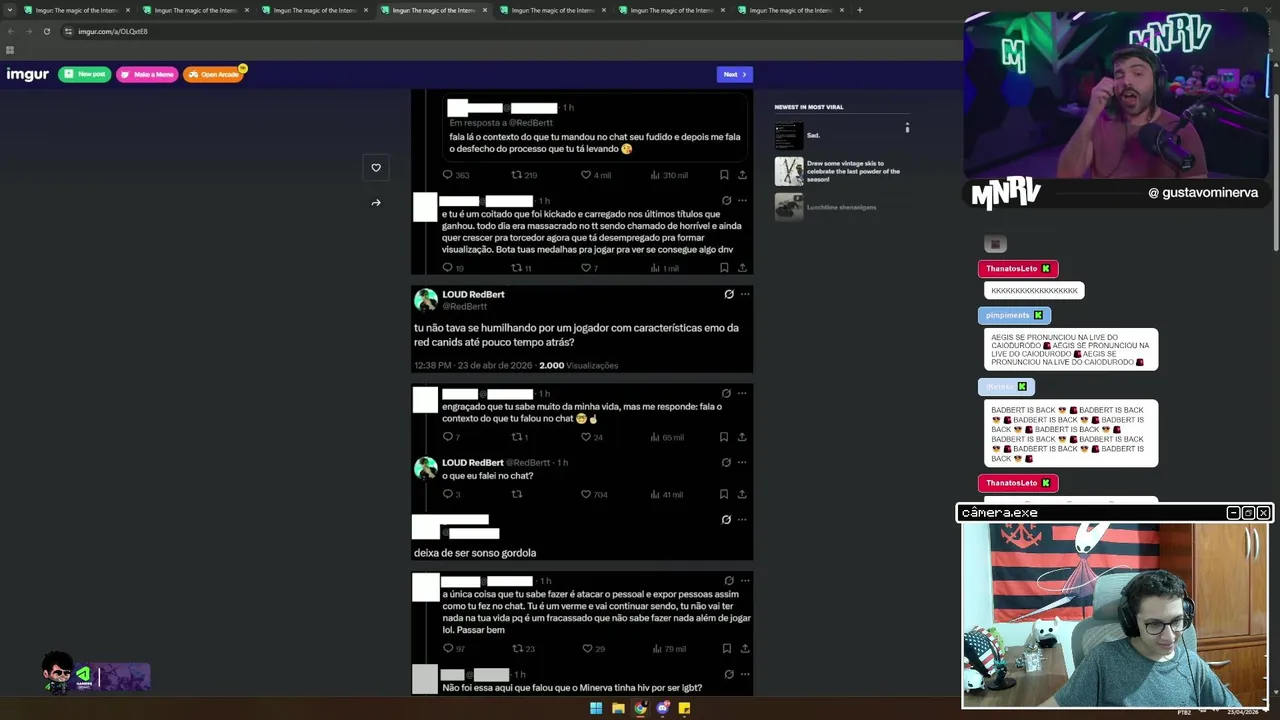Click the @RedBertt handle under LOUD RedBert
Screen dimensions: 1280x720
[x=464, y=307]
